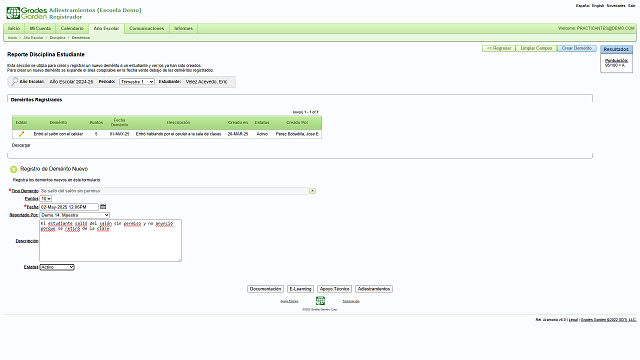Open the Estatus Activo dropdown
Image resolution: width=640 pixels, height=360 pixels.
point(57,267)
